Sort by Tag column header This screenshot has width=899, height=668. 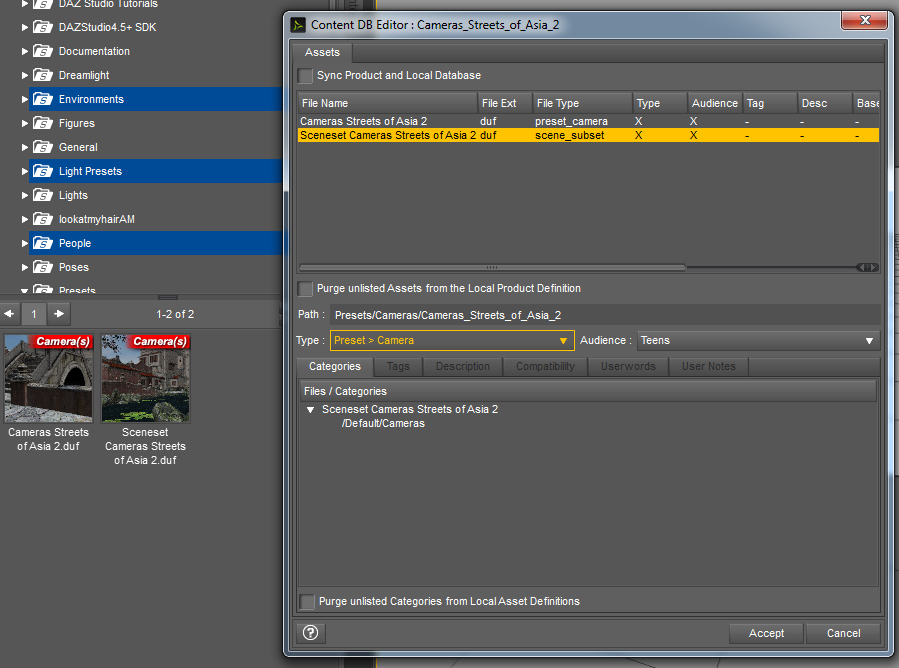[x=769, y=103]
